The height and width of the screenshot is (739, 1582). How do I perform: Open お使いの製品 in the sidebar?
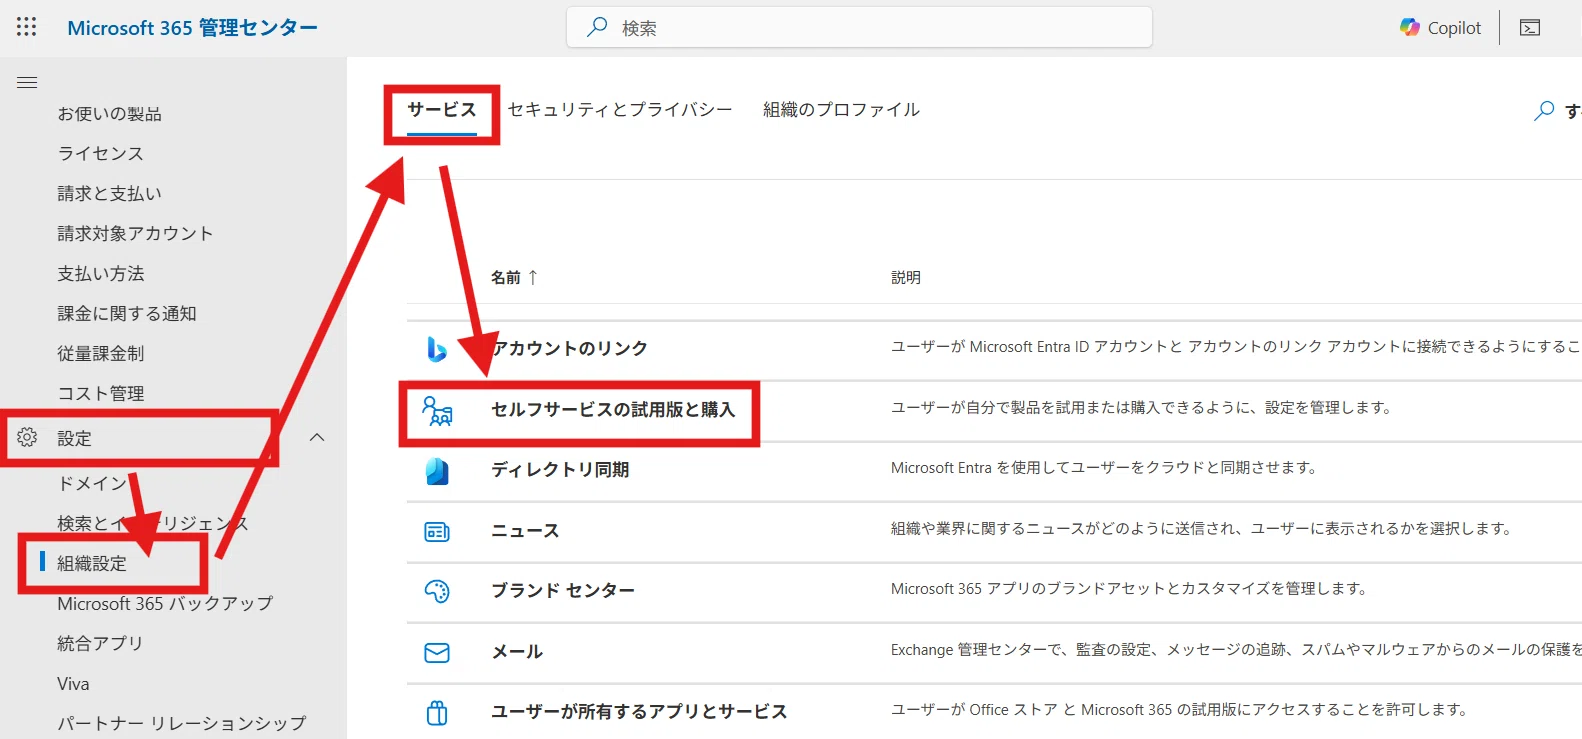[x=109, y=114]
